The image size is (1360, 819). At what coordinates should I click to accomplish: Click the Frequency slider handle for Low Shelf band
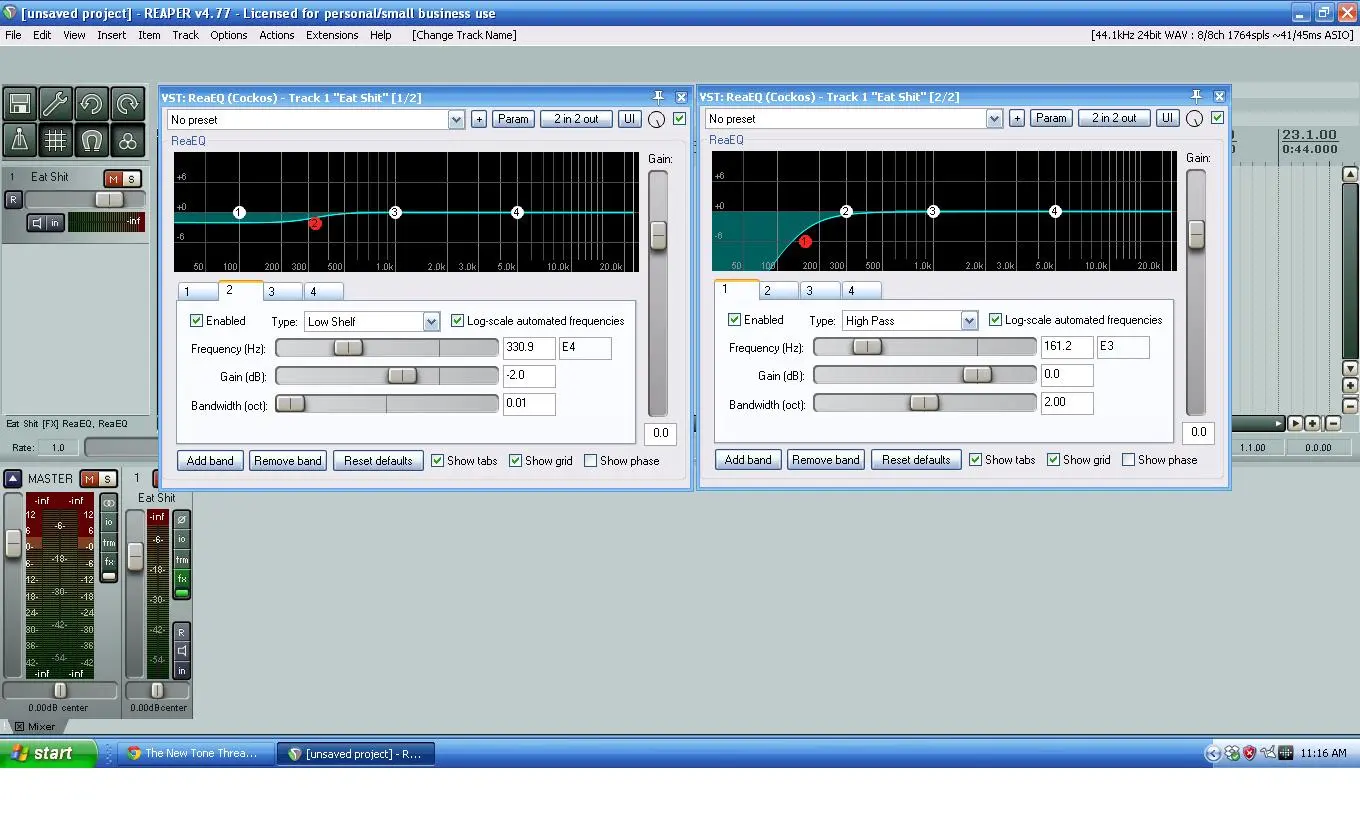pyautogui.click(x=348, y=348)
